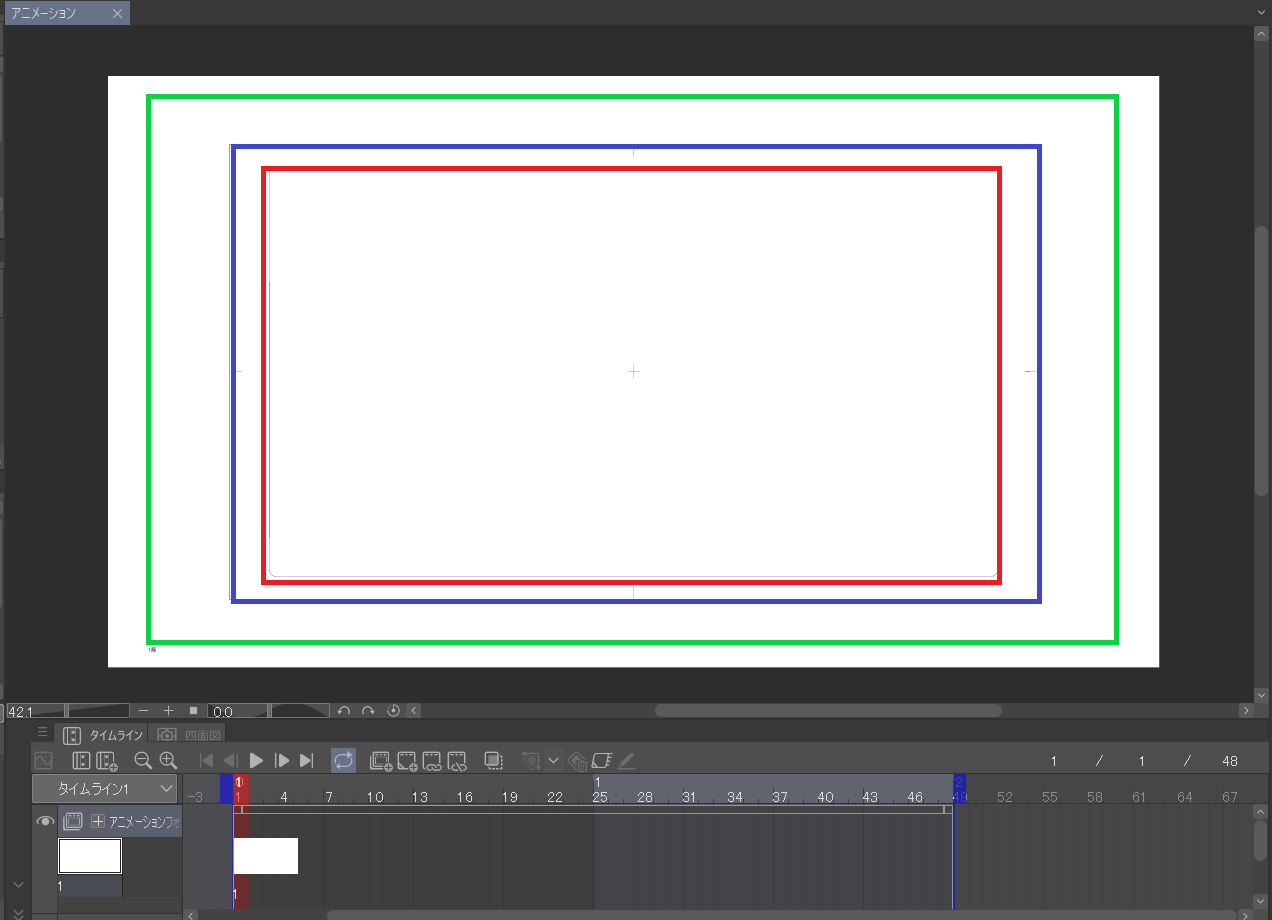
Task: Step to the next frame
Action: coord(282,761)
